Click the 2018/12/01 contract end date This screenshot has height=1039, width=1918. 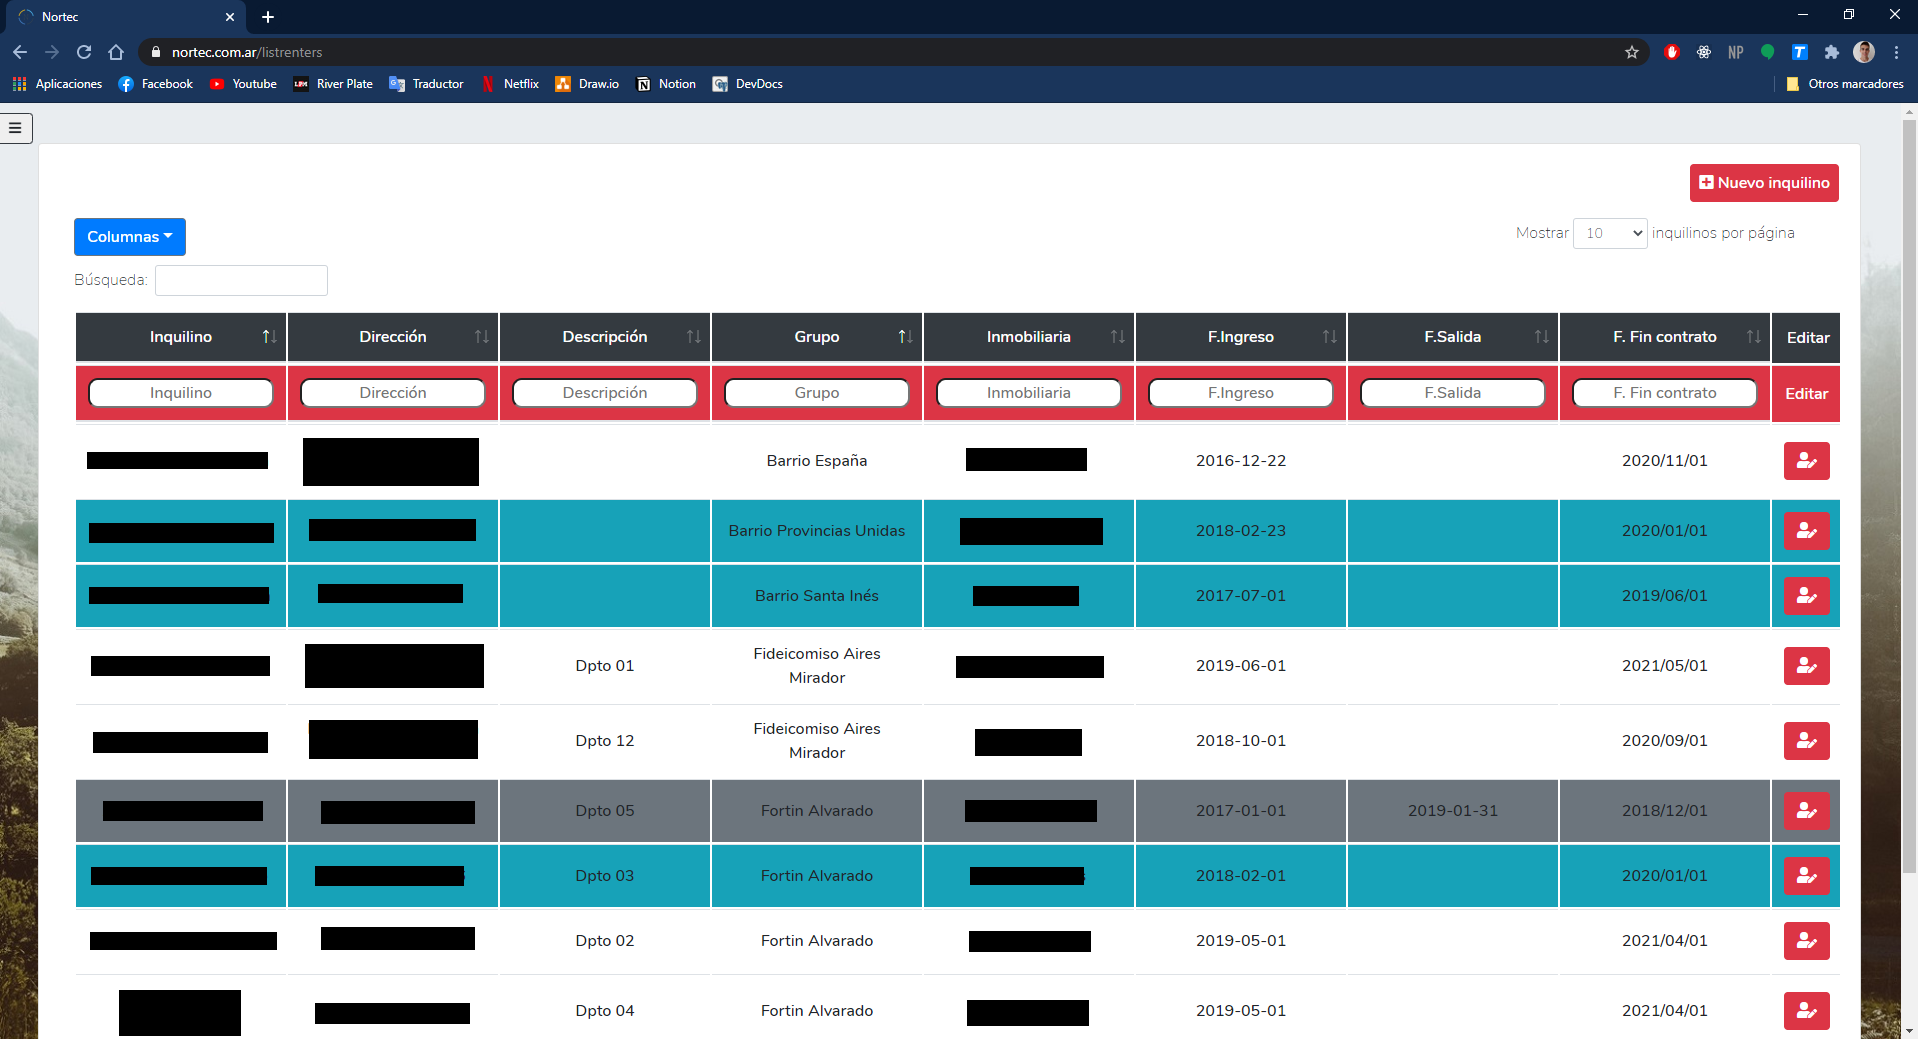1665,811
